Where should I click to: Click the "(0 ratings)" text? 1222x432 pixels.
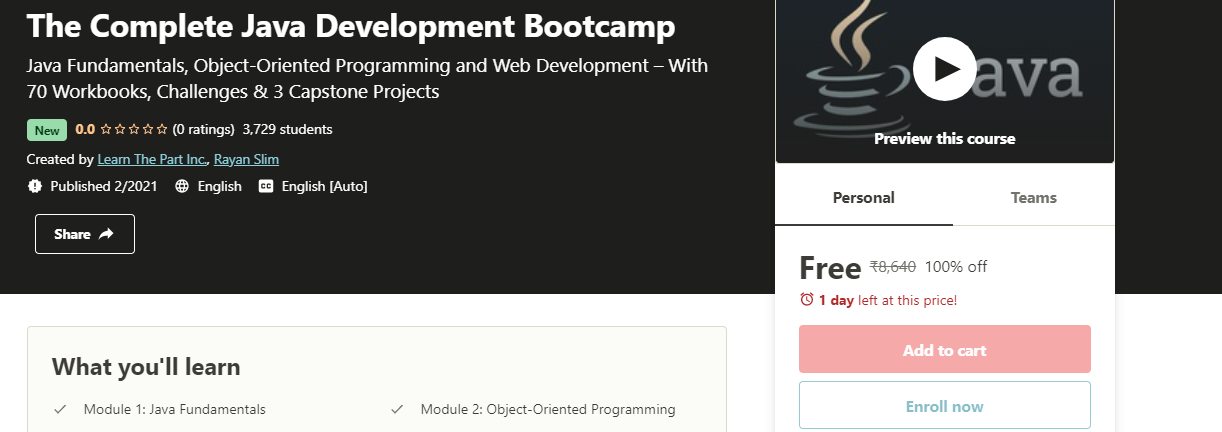click(x=203, y=129)
